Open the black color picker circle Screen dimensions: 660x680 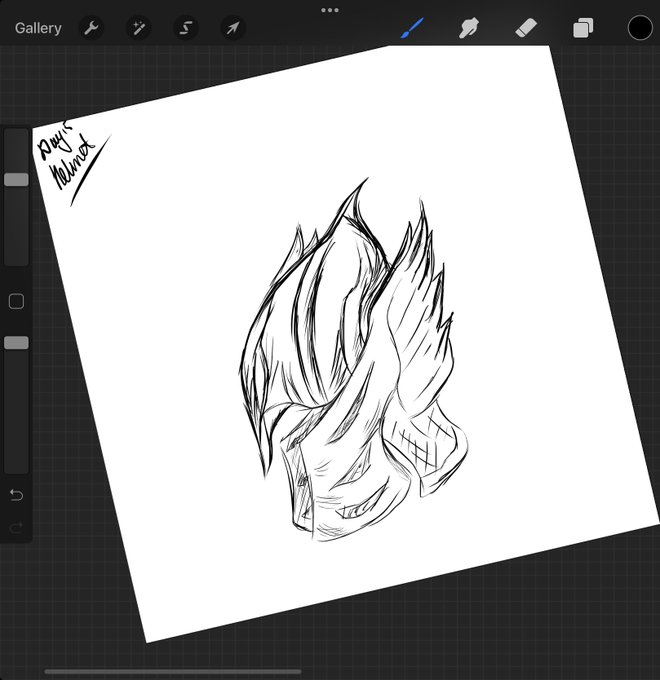pos(640,28)
